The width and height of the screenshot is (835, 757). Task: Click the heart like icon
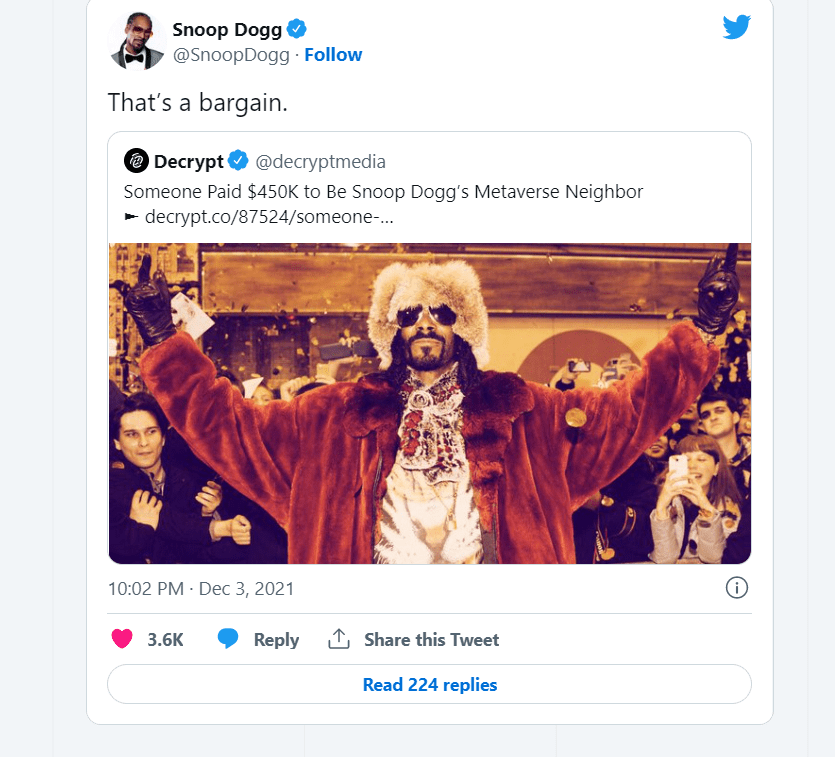(122, 640)
